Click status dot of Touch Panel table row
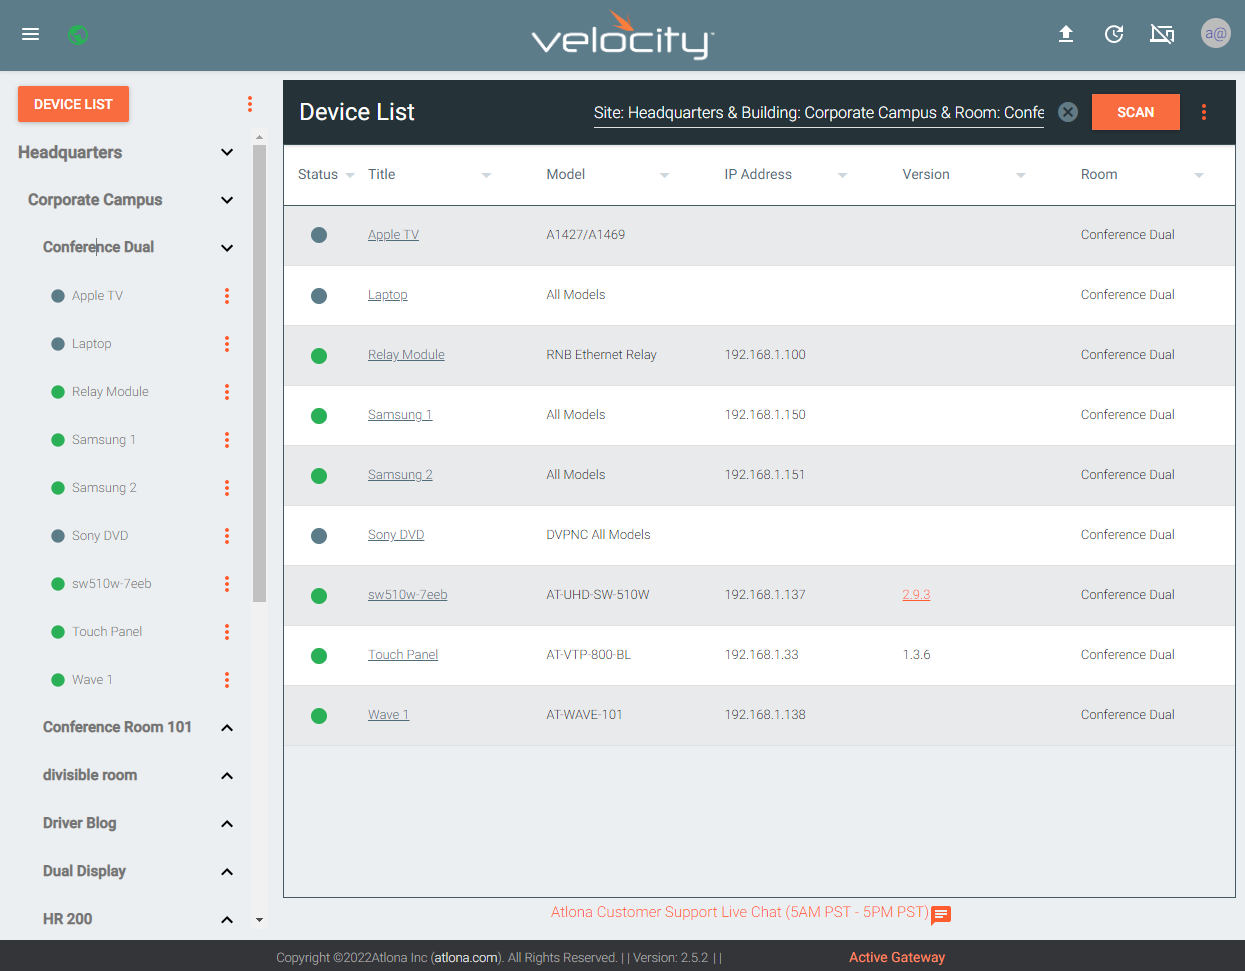The height and width of the screenshot is (971, 1245). tap(319, 655)
